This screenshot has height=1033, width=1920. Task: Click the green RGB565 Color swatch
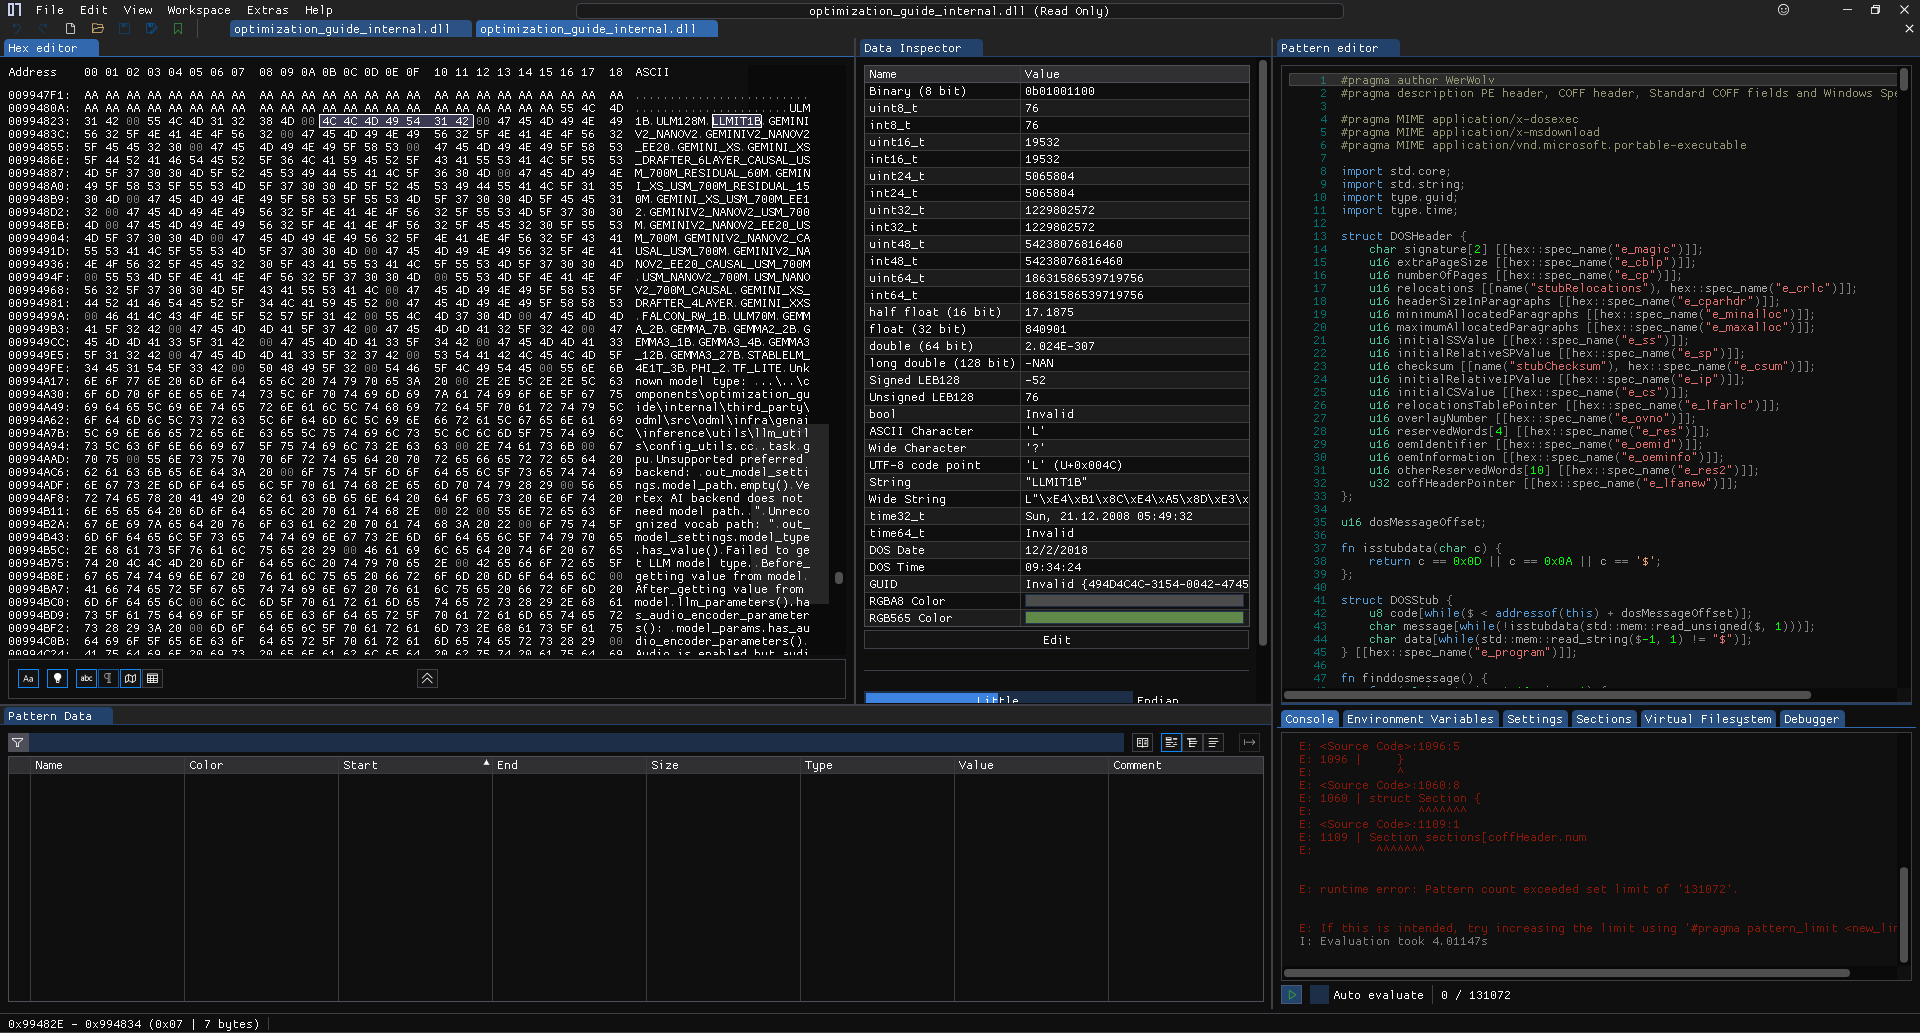pos(1134,618)
